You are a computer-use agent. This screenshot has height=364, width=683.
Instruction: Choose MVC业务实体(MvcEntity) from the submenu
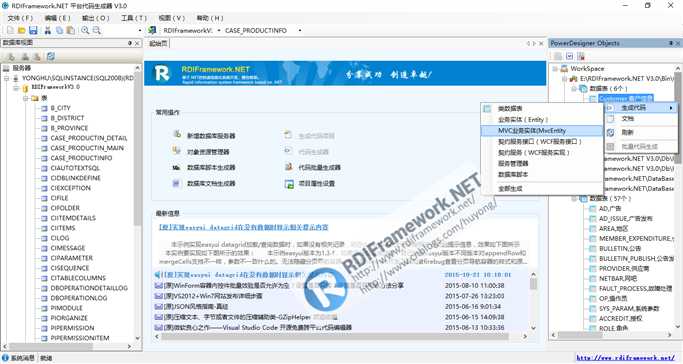pyautogui.click(x=541, y=130)
